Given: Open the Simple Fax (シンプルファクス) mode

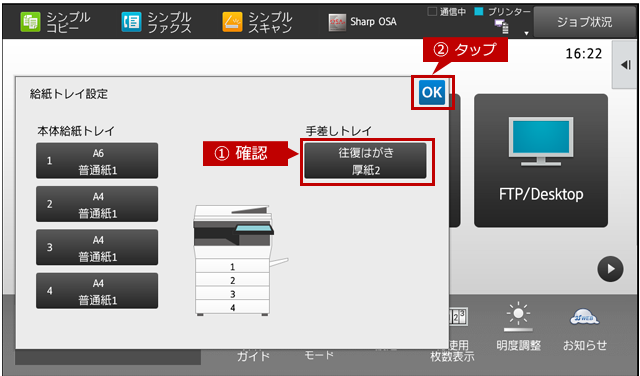Looking at the screenshot, I should (156, 22).
